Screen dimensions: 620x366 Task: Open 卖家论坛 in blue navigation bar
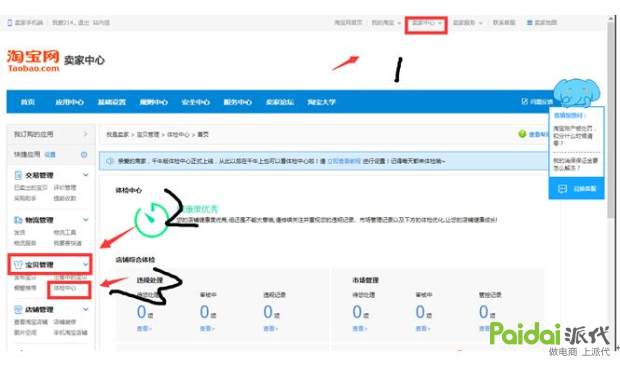pos(280,102)
